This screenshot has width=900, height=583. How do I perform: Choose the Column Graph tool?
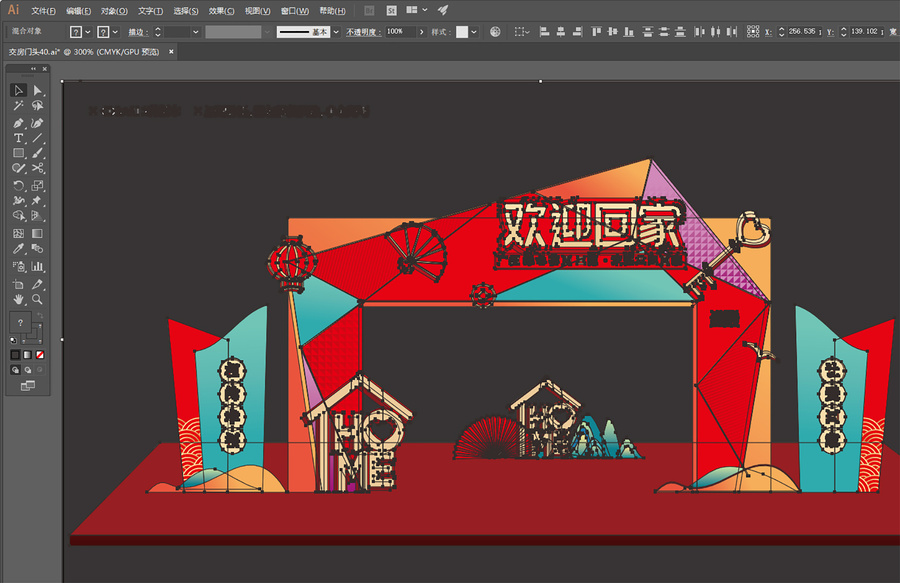[37, 266]
